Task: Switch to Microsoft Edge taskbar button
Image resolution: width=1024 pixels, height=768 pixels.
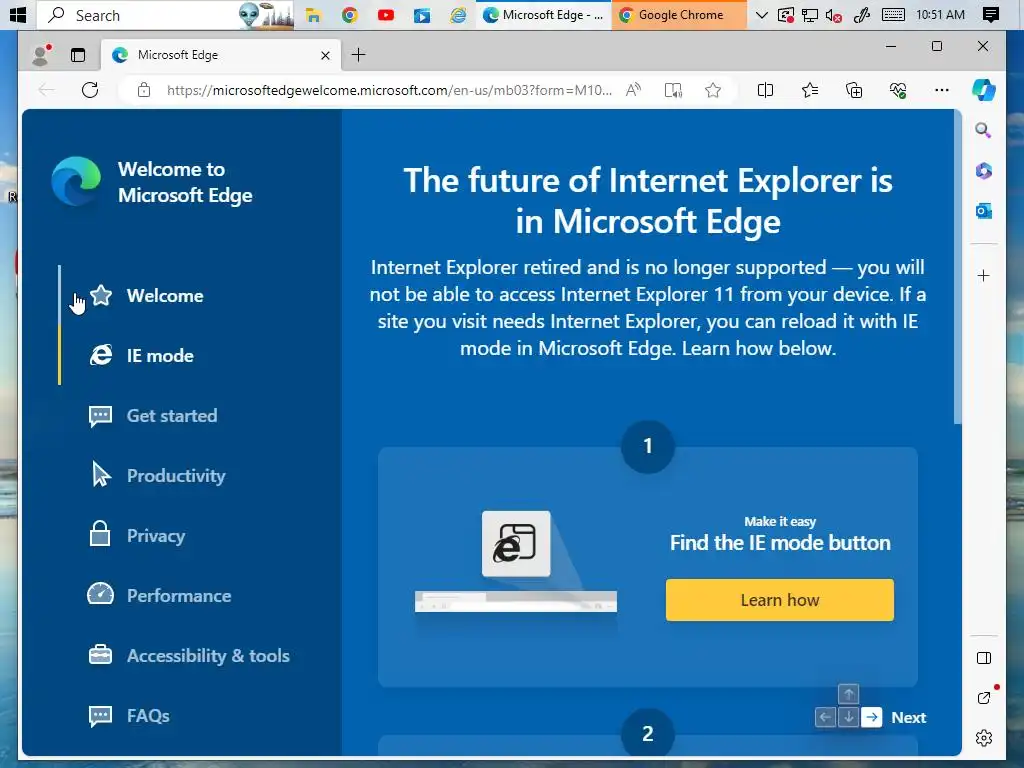Action: 544,15
